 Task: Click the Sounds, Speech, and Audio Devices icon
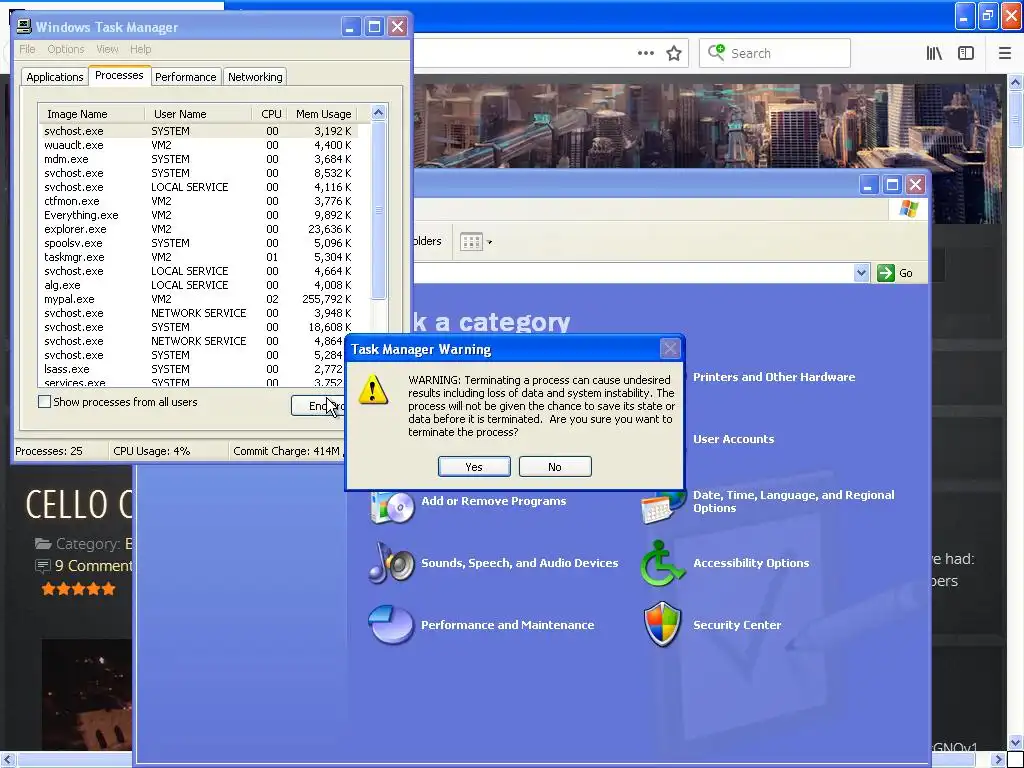click(392, 562)
